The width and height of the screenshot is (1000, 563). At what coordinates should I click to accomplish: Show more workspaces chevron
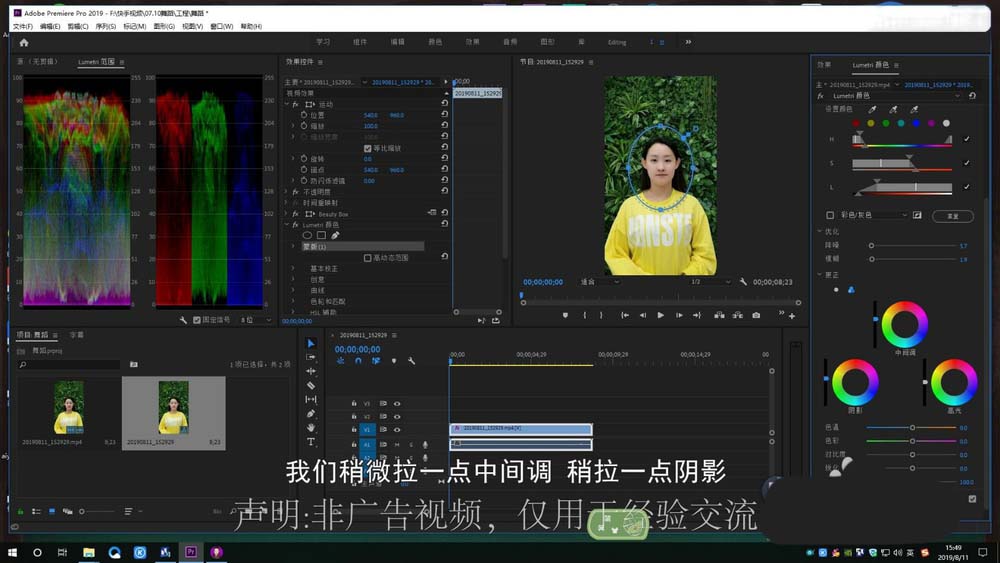[x=688, y=42]
